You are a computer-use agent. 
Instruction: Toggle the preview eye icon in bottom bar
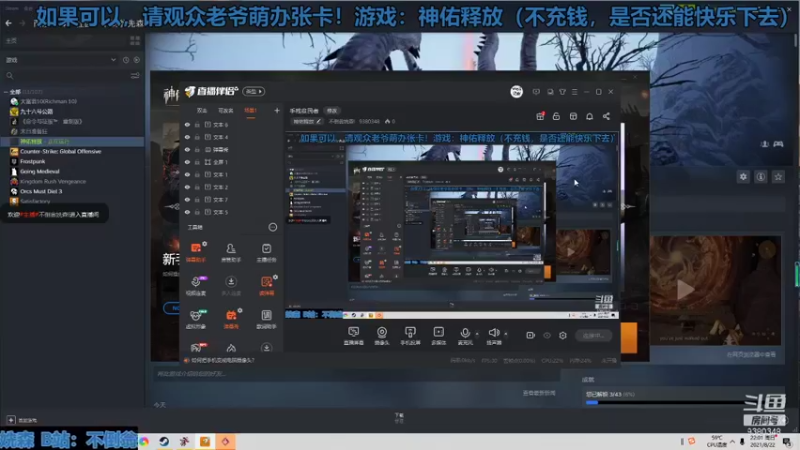(x=546, y=335)
